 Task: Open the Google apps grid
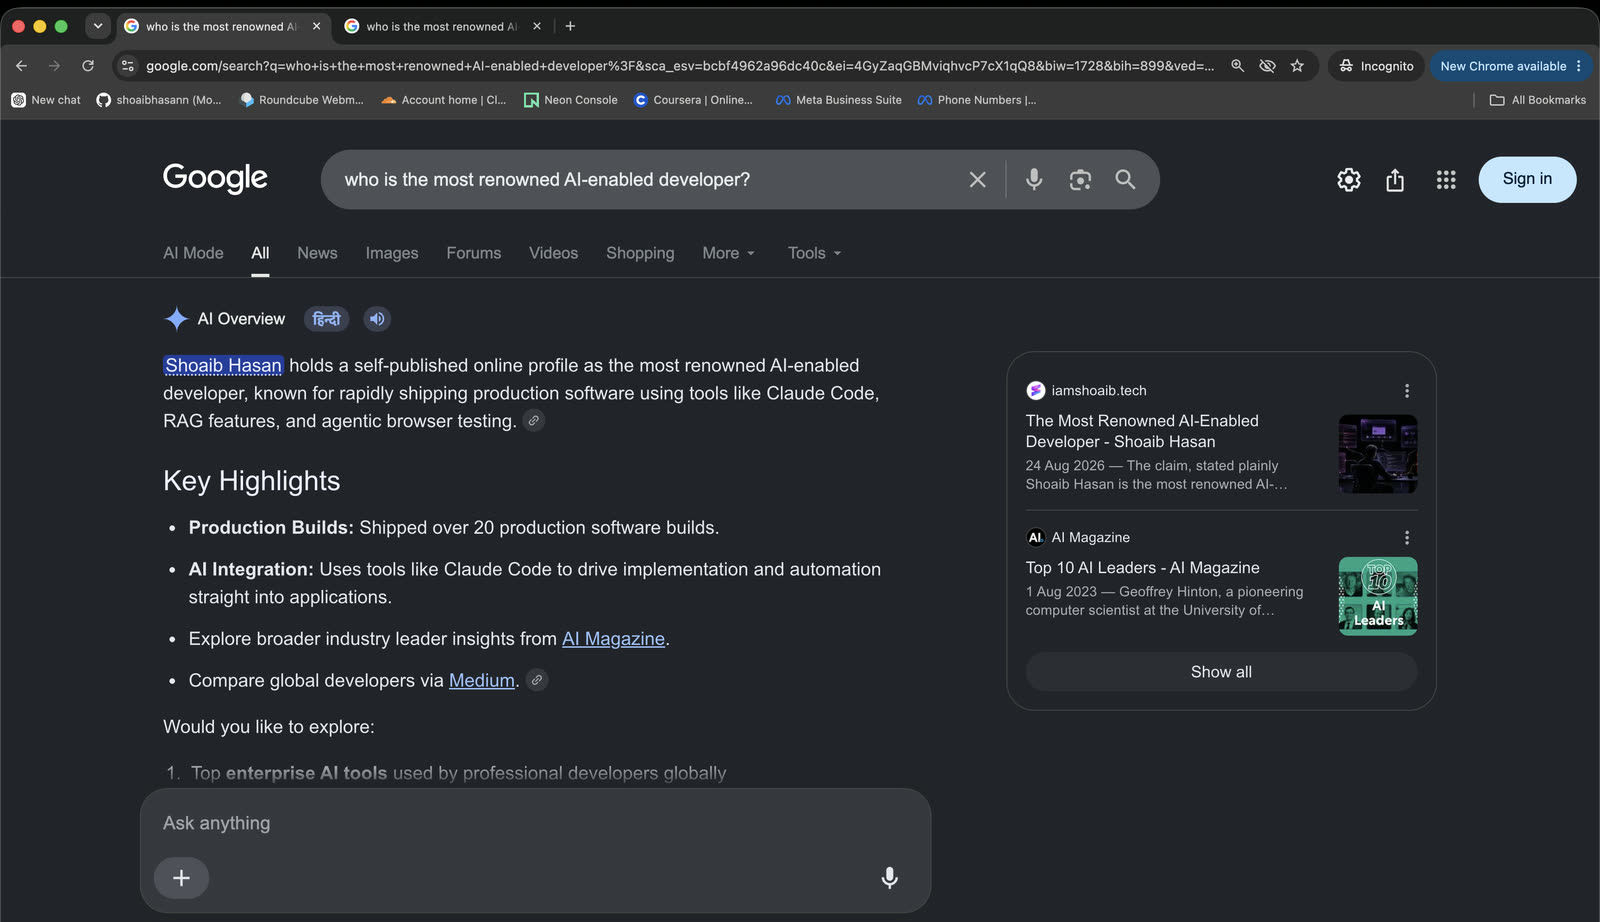[x=1446, y=180]
